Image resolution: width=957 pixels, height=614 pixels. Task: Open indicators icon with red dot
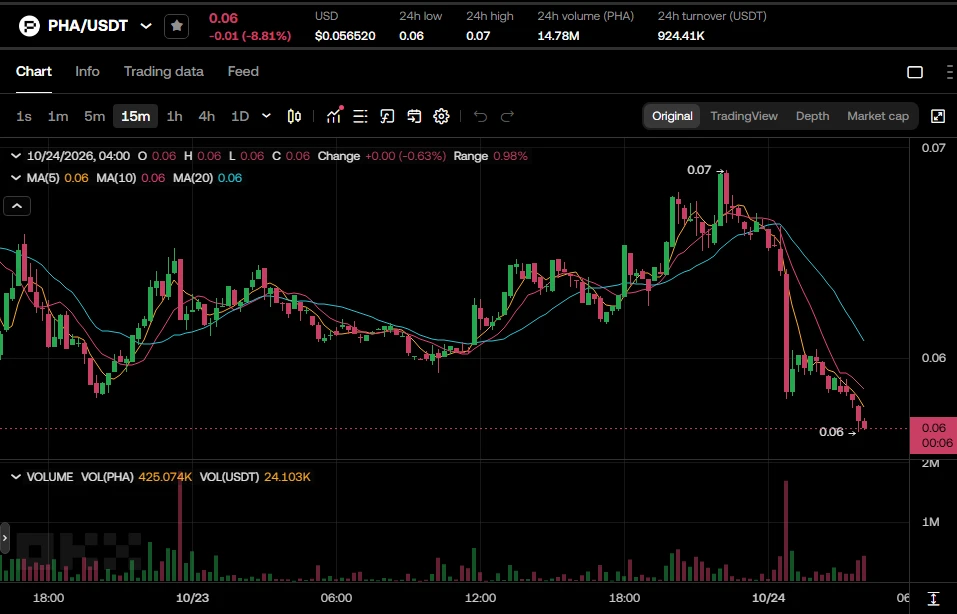(x=334, y=115)
